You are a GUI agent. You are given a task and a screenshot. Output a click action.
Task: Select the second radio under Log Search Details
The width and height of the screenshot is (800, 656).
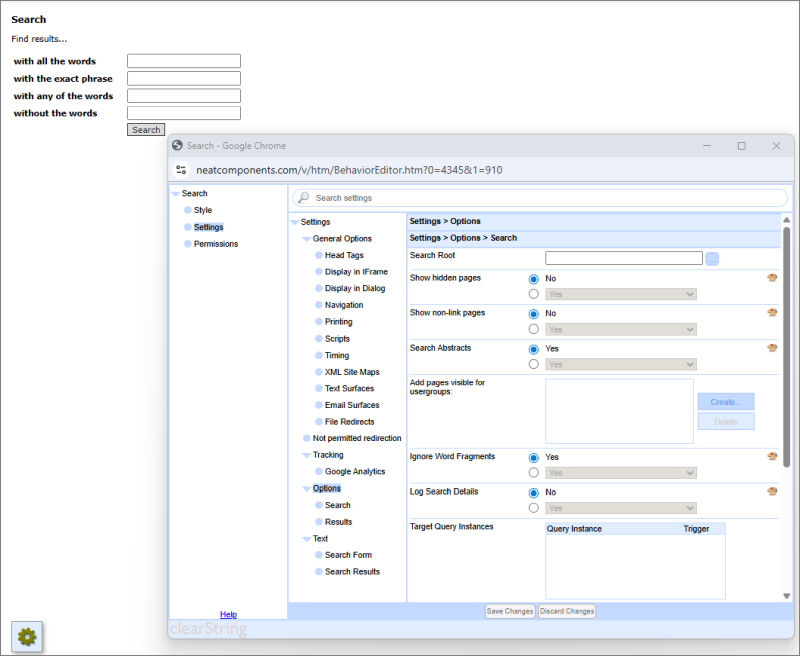(x=533, y=508)
